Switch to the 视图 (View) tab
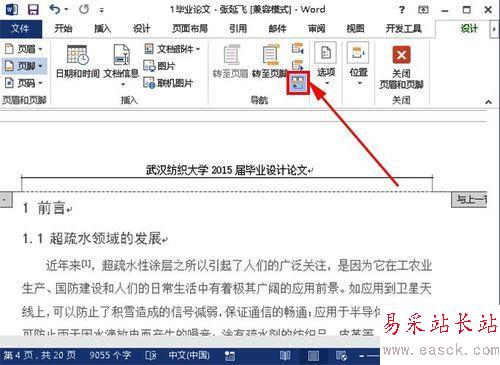 tap(355, 29)
